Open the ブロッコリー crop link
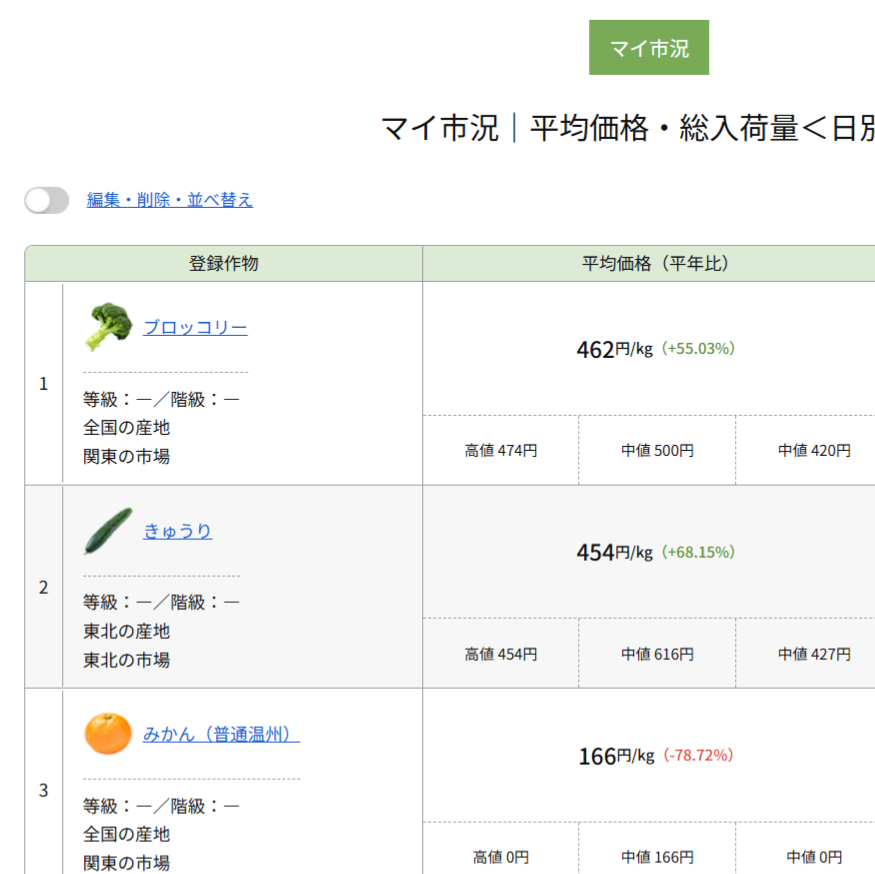Viewport: 875px width, 874px height. (x=195, y=328)
